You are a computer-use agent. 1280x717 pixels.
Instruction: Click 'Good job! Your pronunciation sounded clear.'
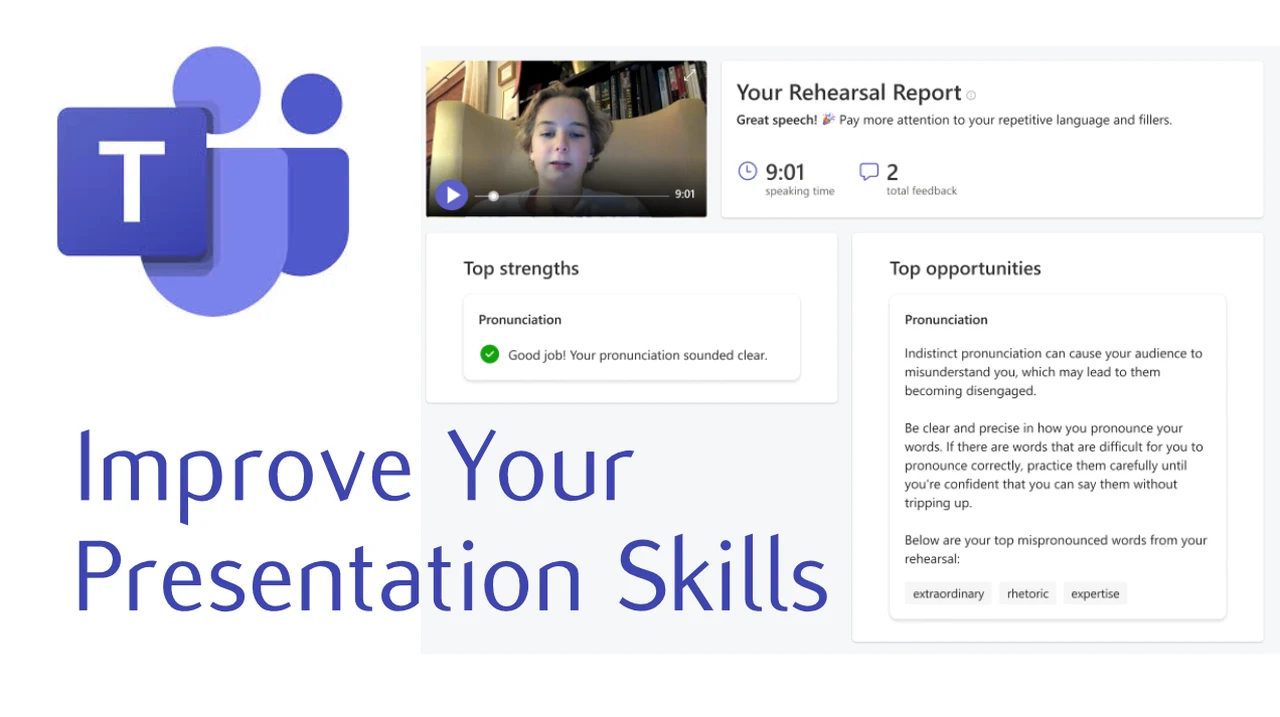pos(637,355)
